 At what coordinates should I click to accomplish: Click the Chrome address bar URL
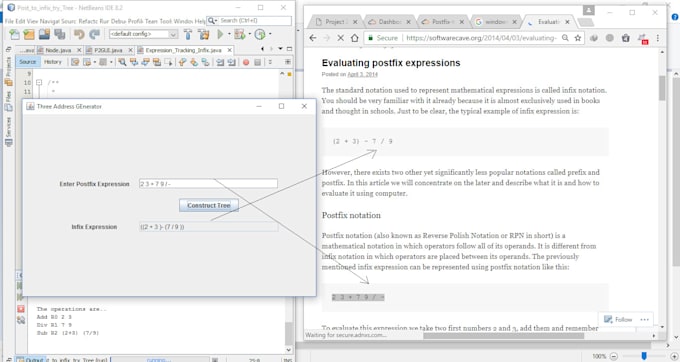pyautogui.click(x=481, y=38)
